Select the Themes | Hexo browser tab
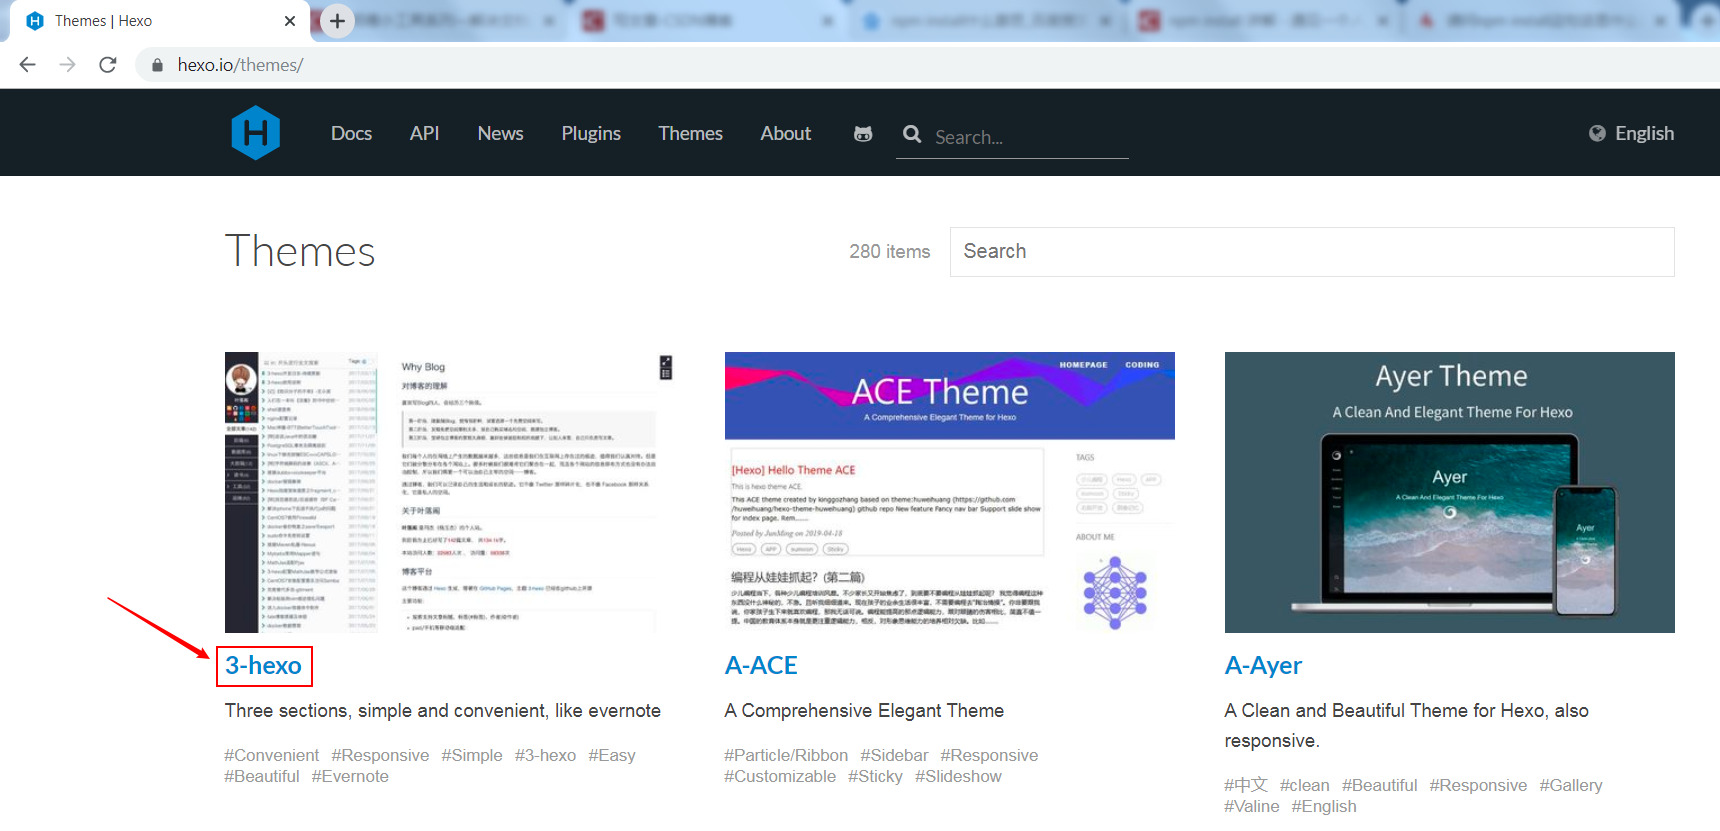Viewport: 1720px width, 831px height. pyautogui.click(x=160, y=21)
